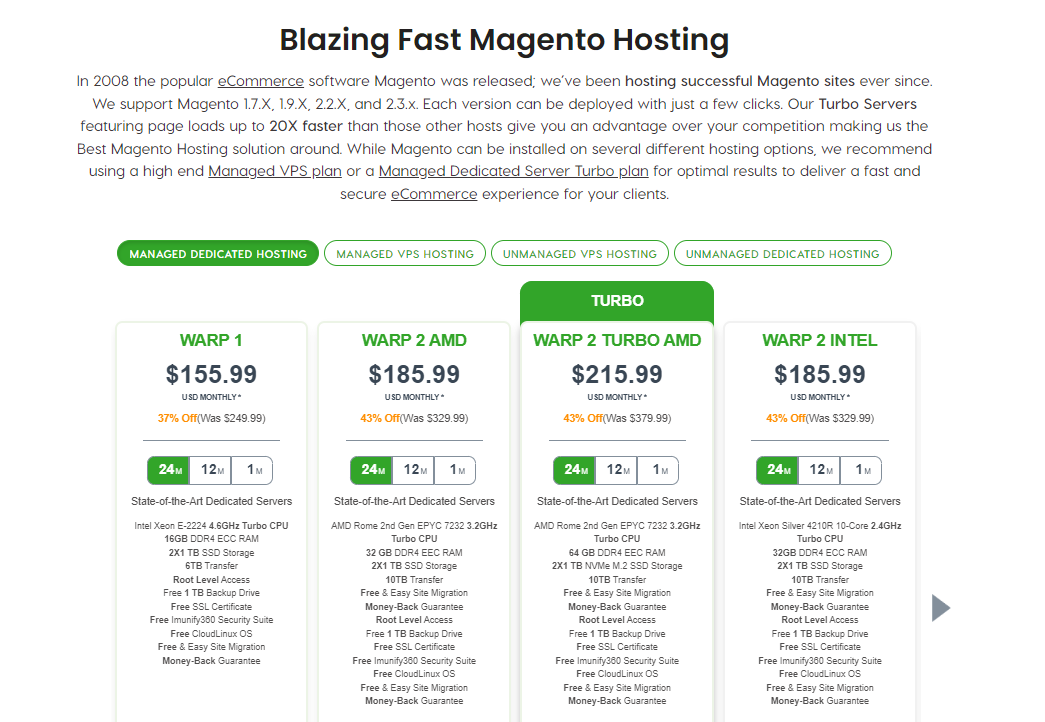
Task: Open Unmanaged VPS Hosting tab
Action: 580,253
